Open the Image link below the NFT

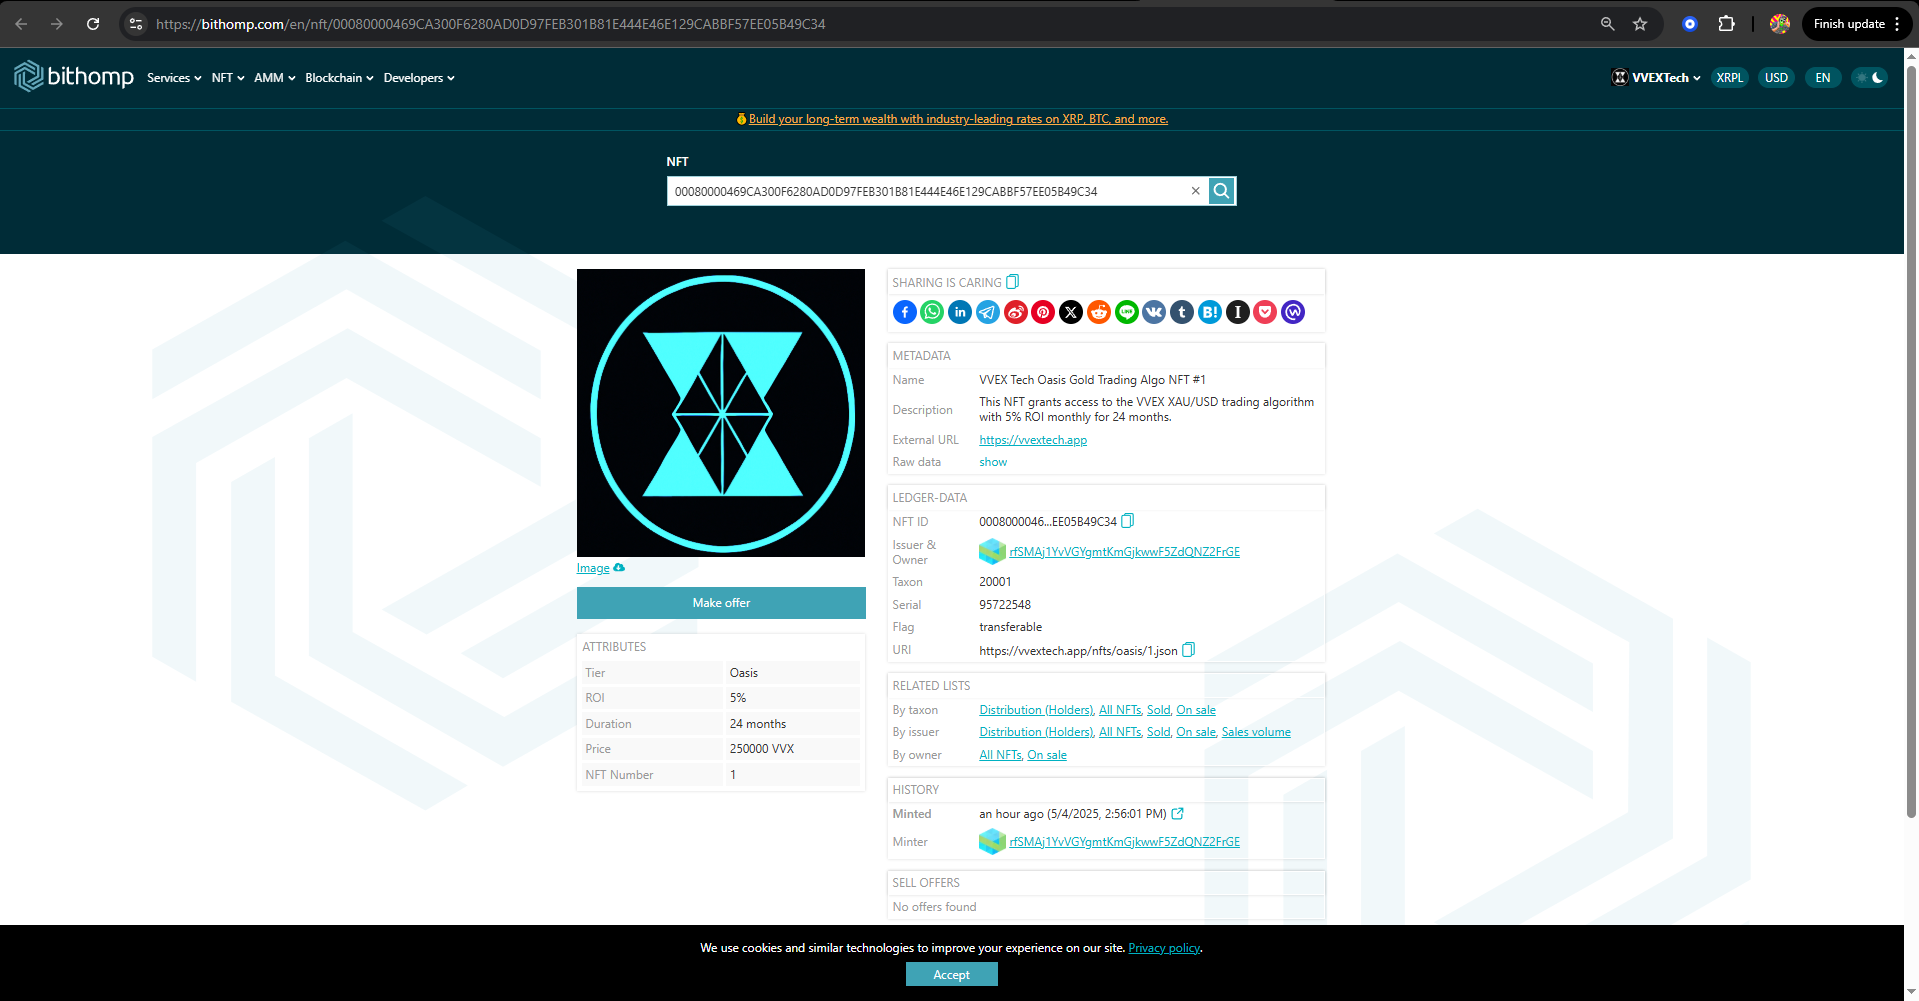[x=593, y=568]
